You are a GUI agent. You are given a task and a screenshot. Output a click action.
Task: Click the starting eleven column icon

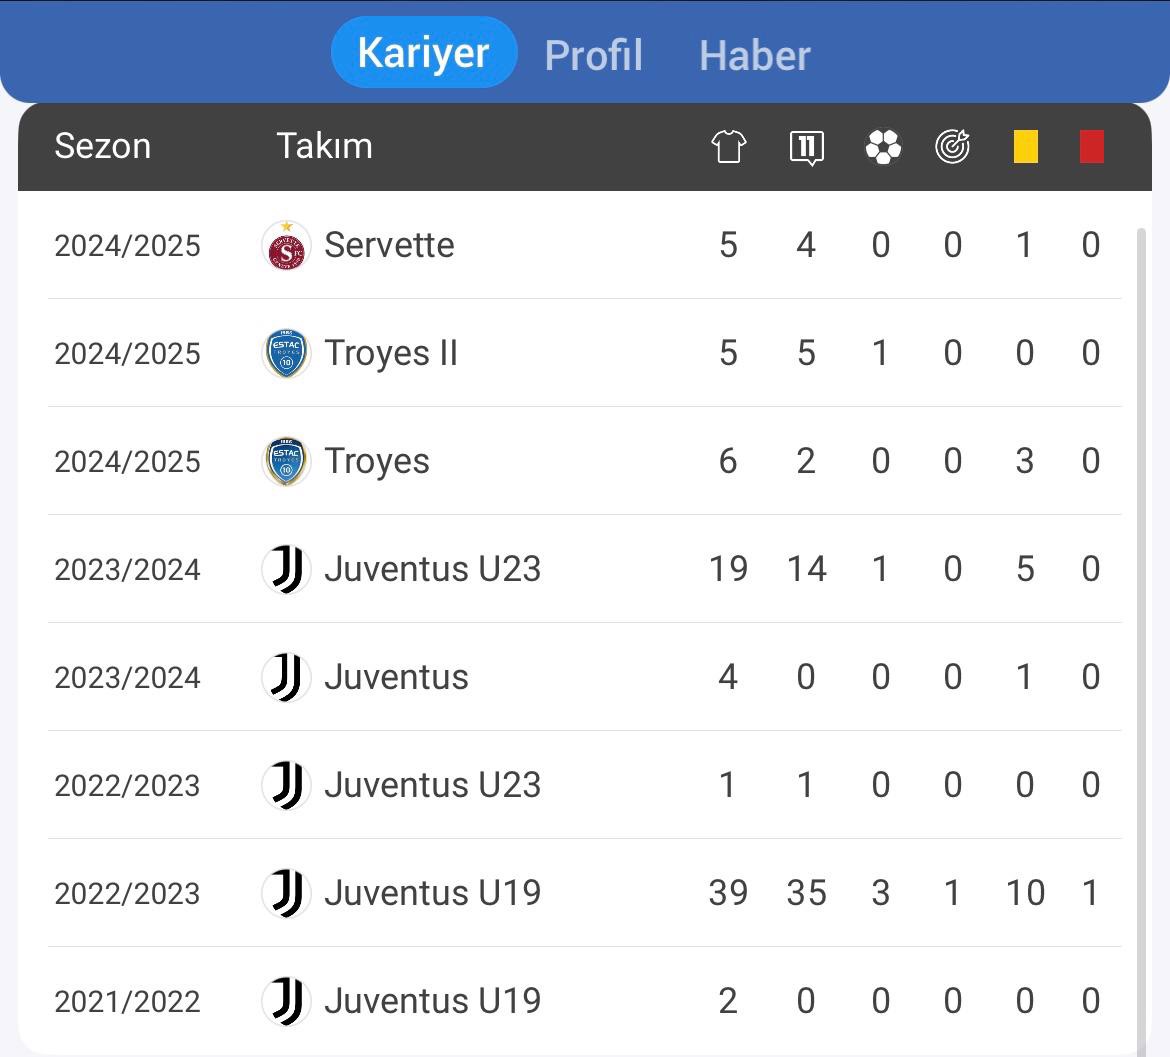(x=806, y=147)
